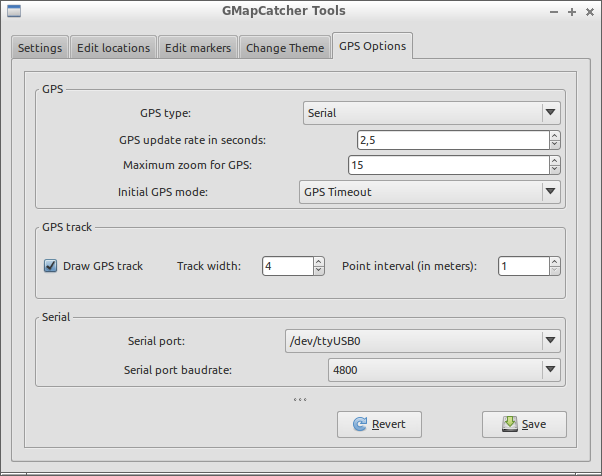Click the "GPS update rate in seconds:" label
602x476 pixels.
(x=192, y=140)
